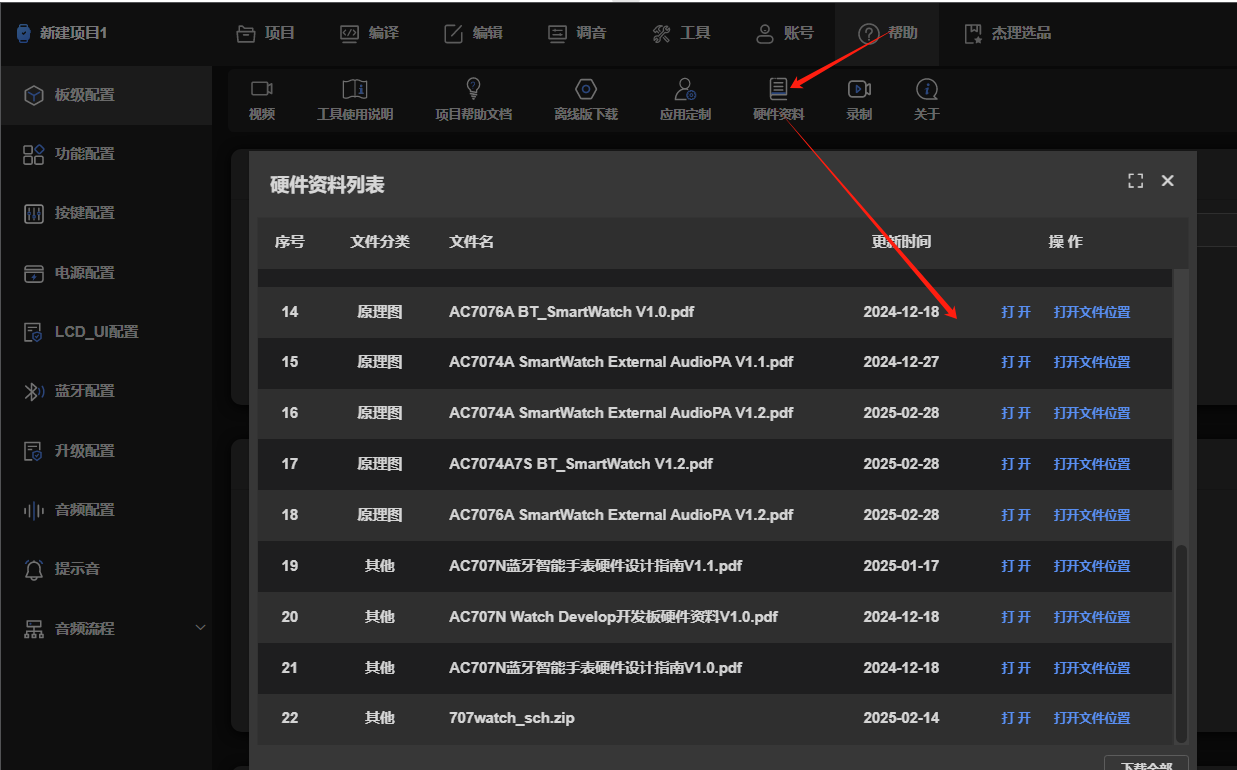Viewport: 1237px width, 770px height.
Task: Open the 账号 account menu
Action: coord(785,33)
